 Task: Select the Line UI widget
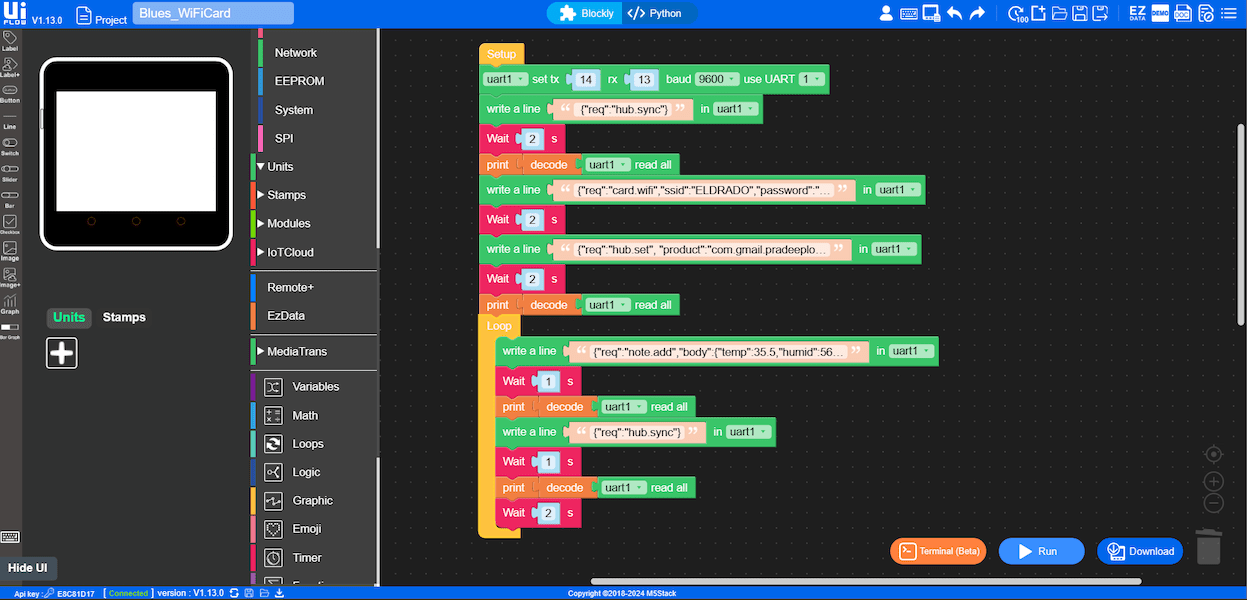[x=10, y=122]
